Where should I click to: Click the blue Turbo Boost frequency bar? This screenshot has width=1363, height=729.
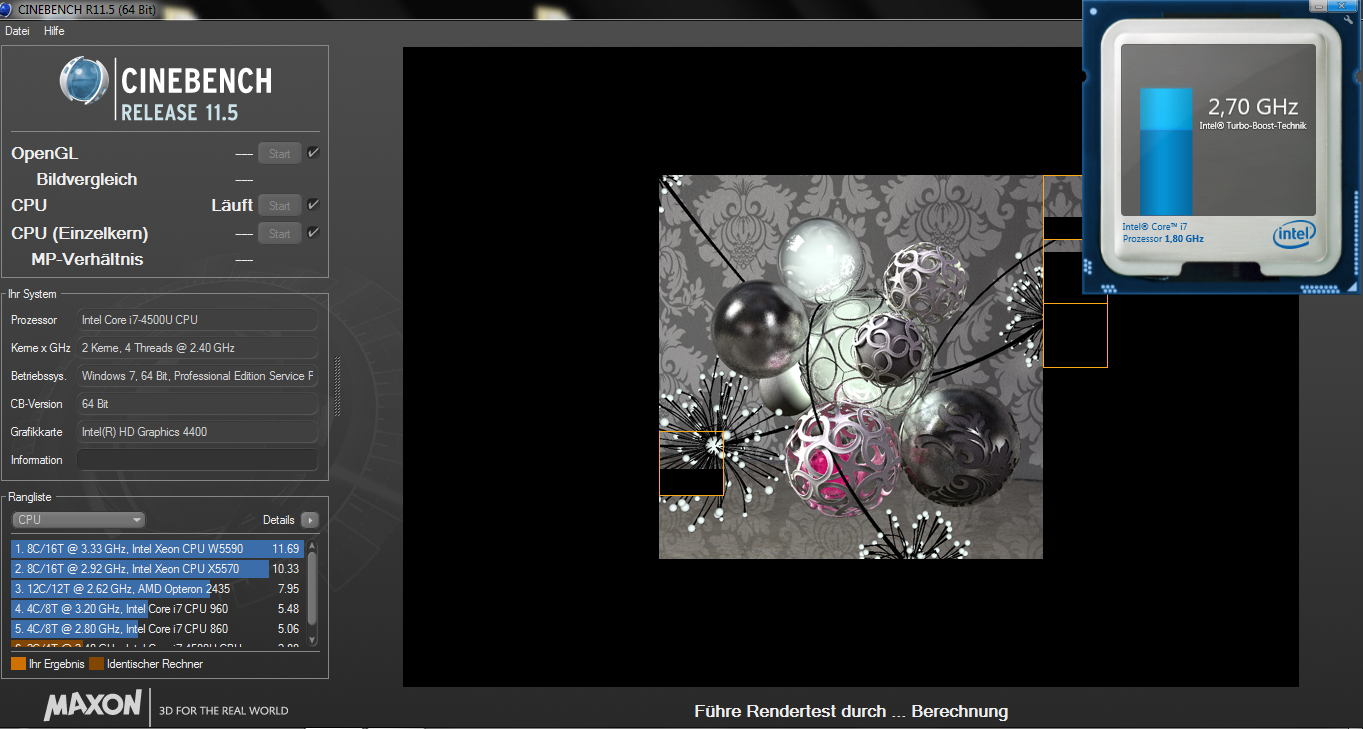coord(1166,150)
